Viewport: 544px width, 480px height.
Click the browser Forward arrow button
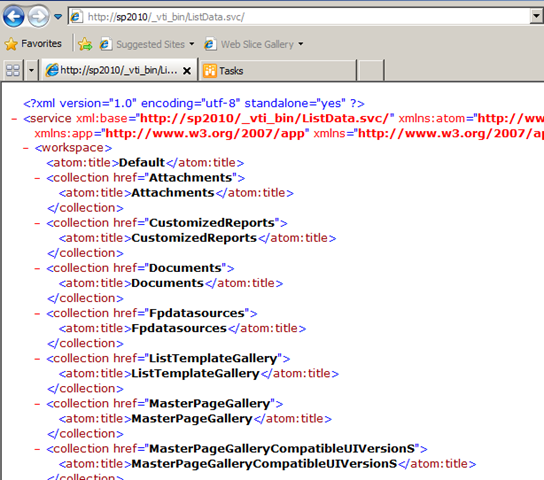tap(38, 16)
